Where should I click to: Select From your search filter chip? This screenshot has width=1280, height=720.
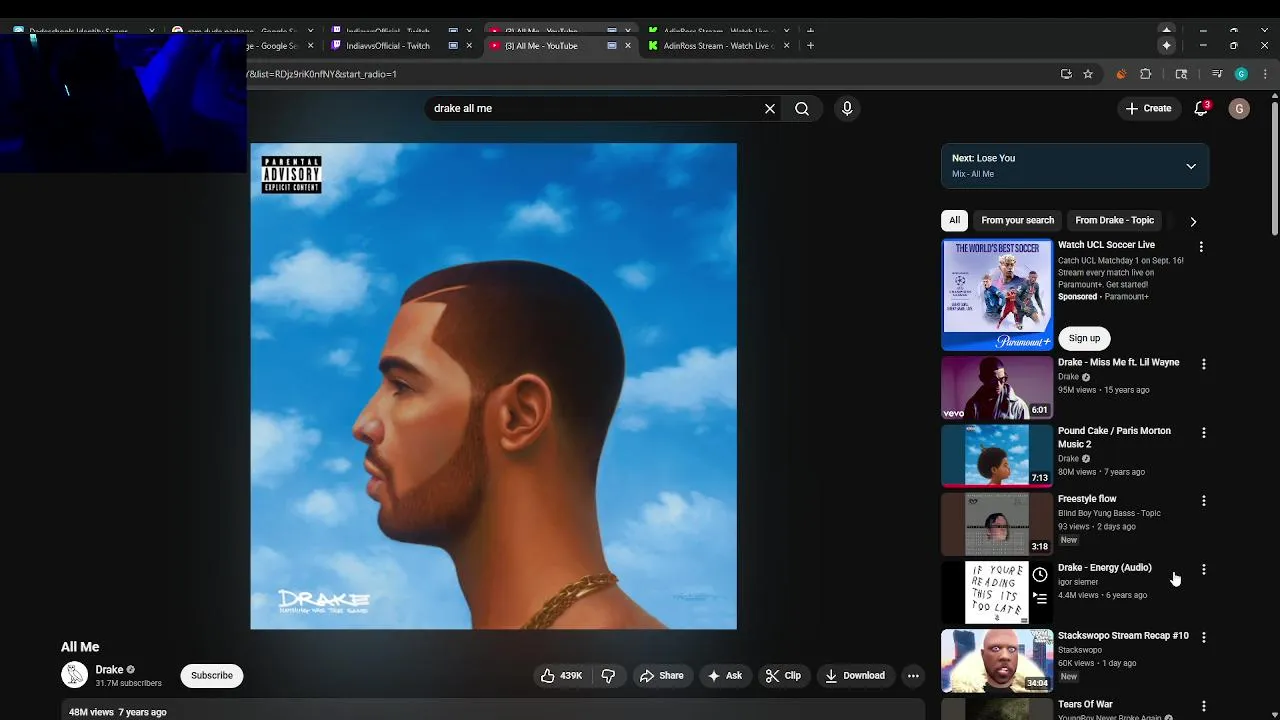1017,220
